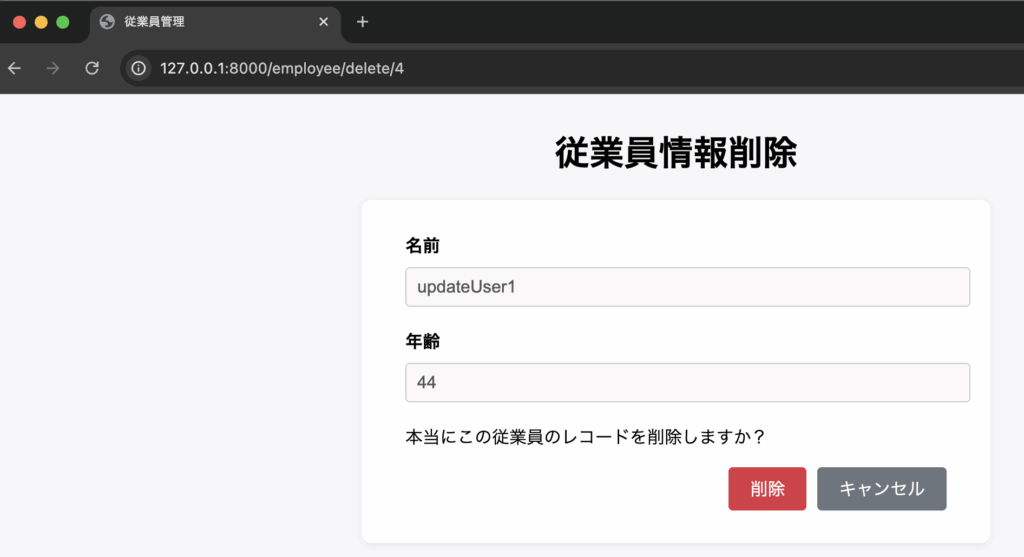Screen dimensions: 1024x557
Task: Focus the address bar URL text
Action: tap(282, 68)
